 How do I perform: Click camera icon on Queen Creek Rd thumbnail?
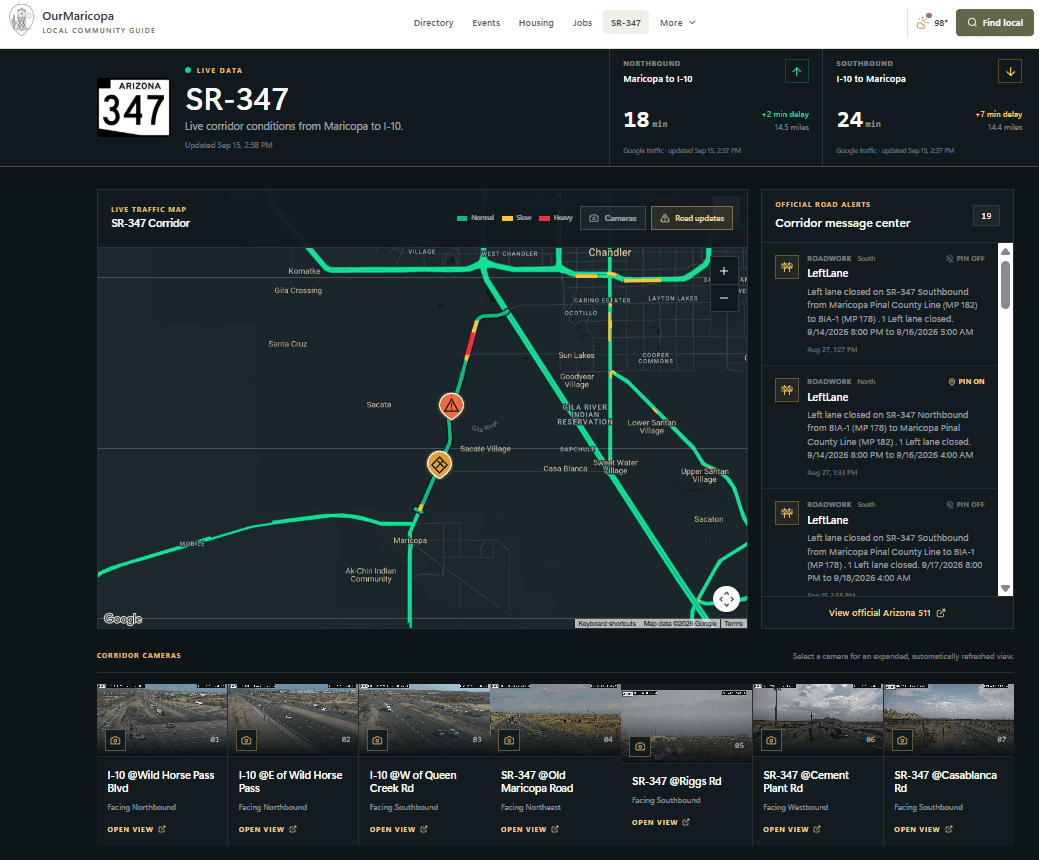coord(378,740)
